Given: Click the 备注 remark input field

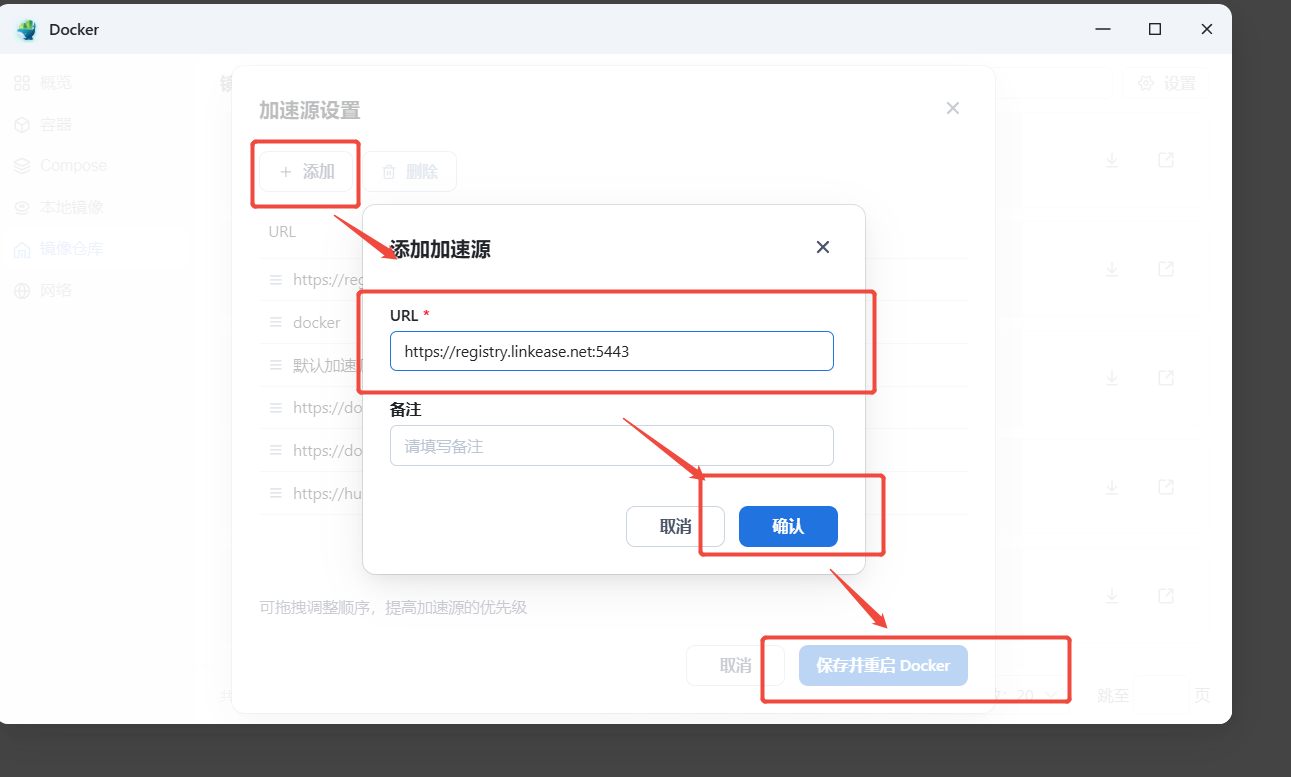Looking at the screenshot, I should pos(611,446).
